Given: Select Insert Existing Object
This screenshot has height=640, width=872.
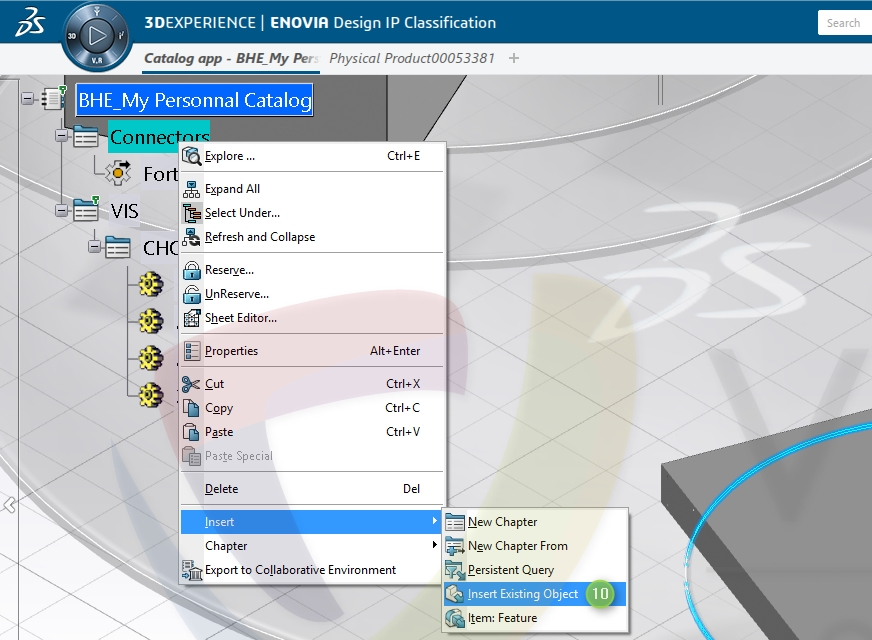Looking at the screenshot, I should click(x=535, y=594).
